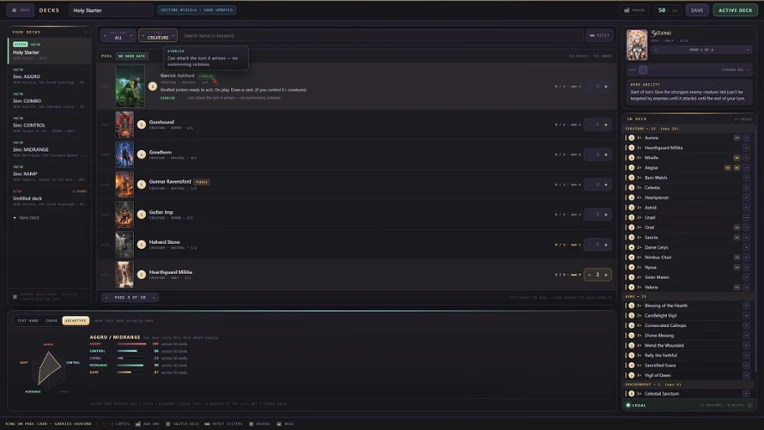
Task: Click the info icon next to Legal status
Action: pos(749,405)
